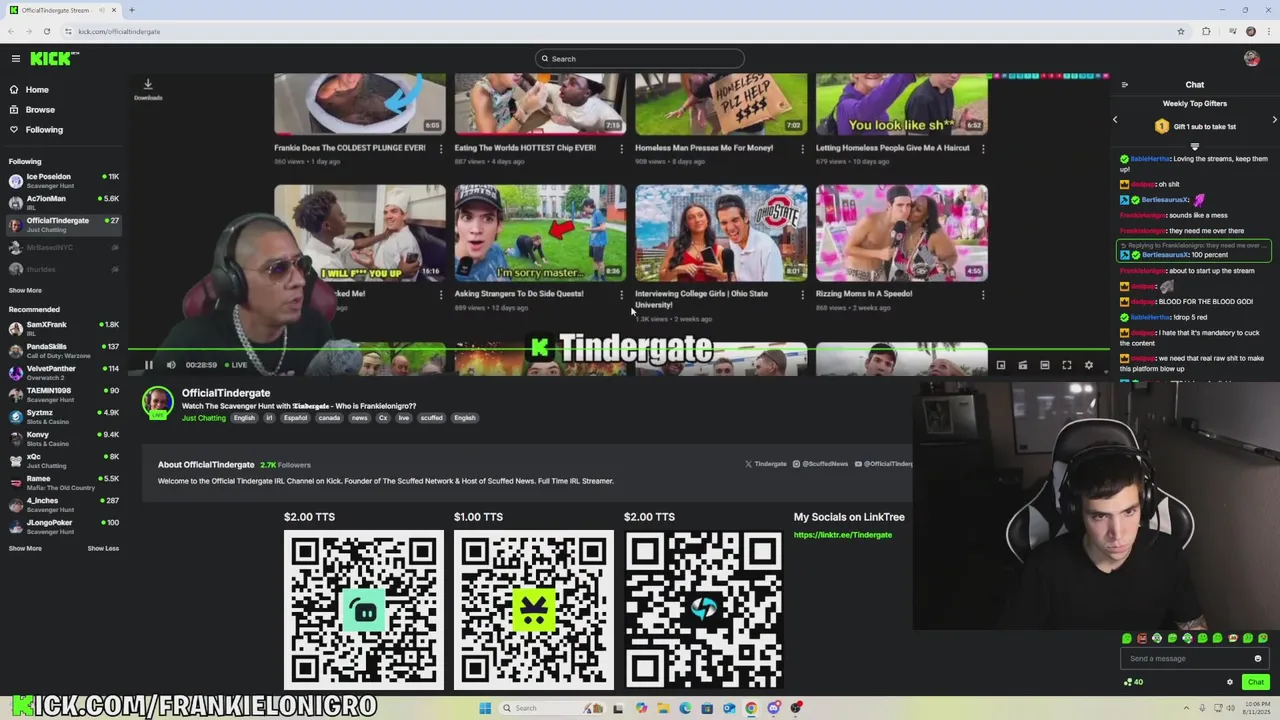Open Browse in sidebar
This screenshot has width=1280, height=720.
click(40, 110)
